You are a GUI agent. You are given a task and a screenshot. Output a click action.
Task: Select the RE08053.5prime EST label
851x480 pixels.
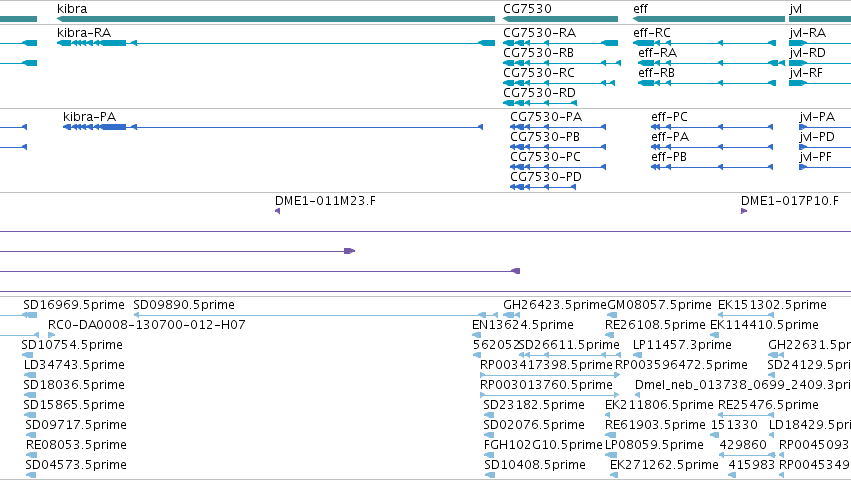click(76, 445)
